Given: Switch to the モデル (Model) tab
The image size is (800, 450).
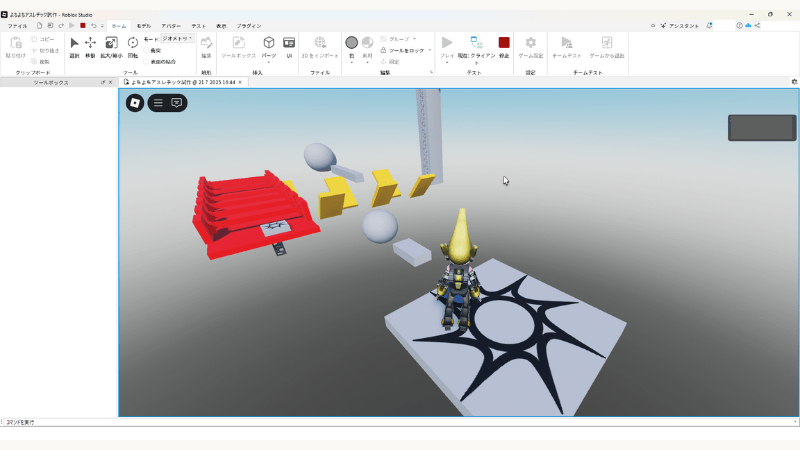Looking at the screenshot, I should pyautogui.click(x=144, y=26).
